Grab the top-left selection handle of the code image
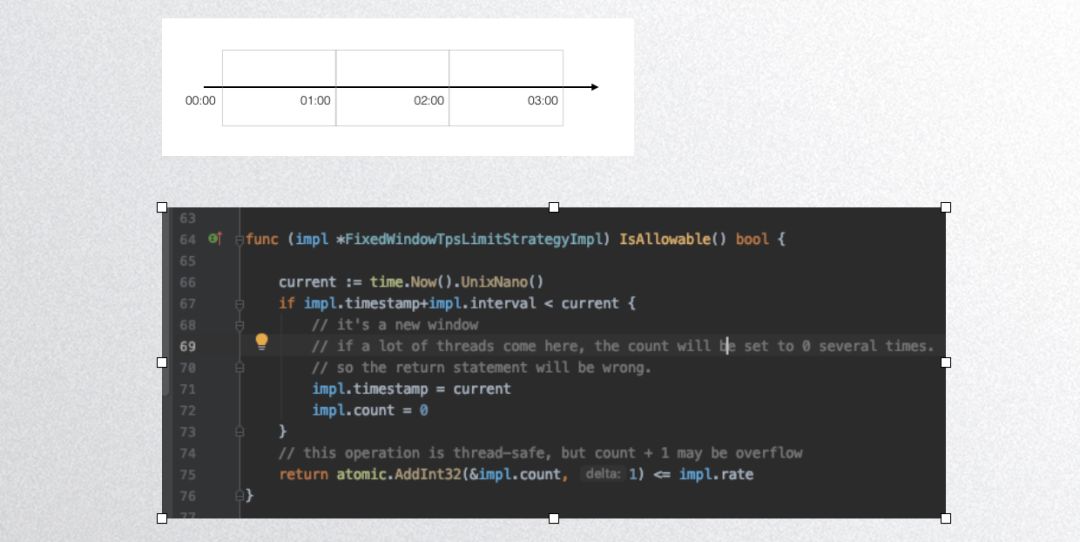Image resolution: width=1080 pixels, height=542 pixels. pyautogui.click(x=162, y=207)
